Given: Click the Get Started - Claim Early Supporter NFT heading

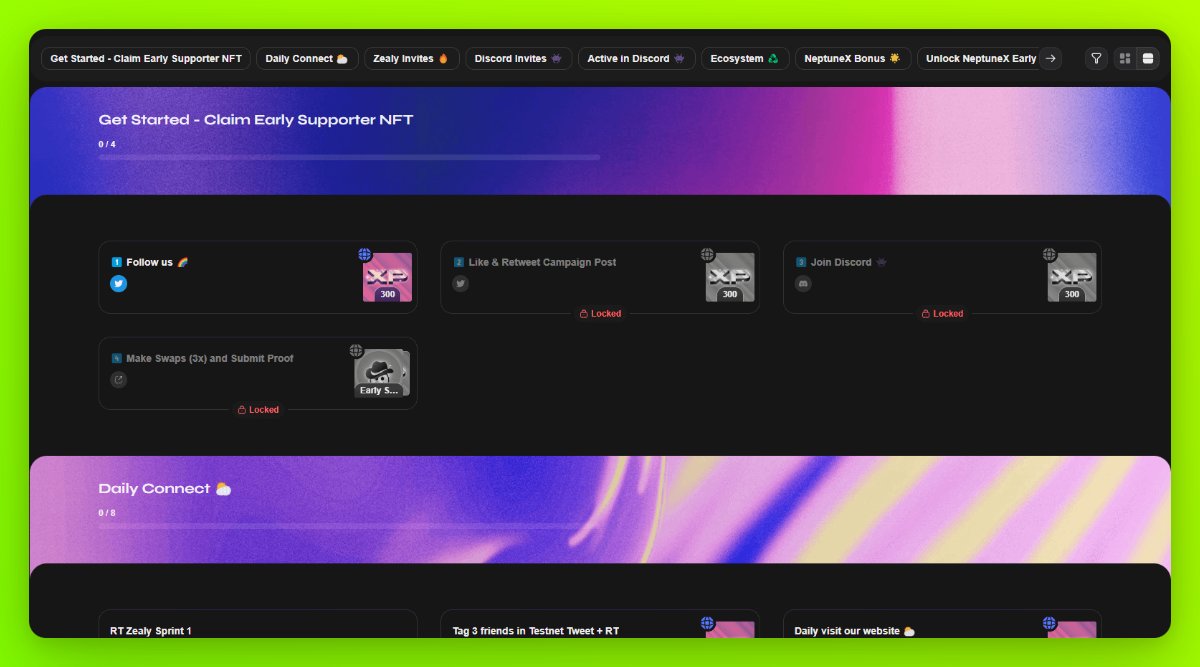Looking at the screenshot, I should point(256,120).
